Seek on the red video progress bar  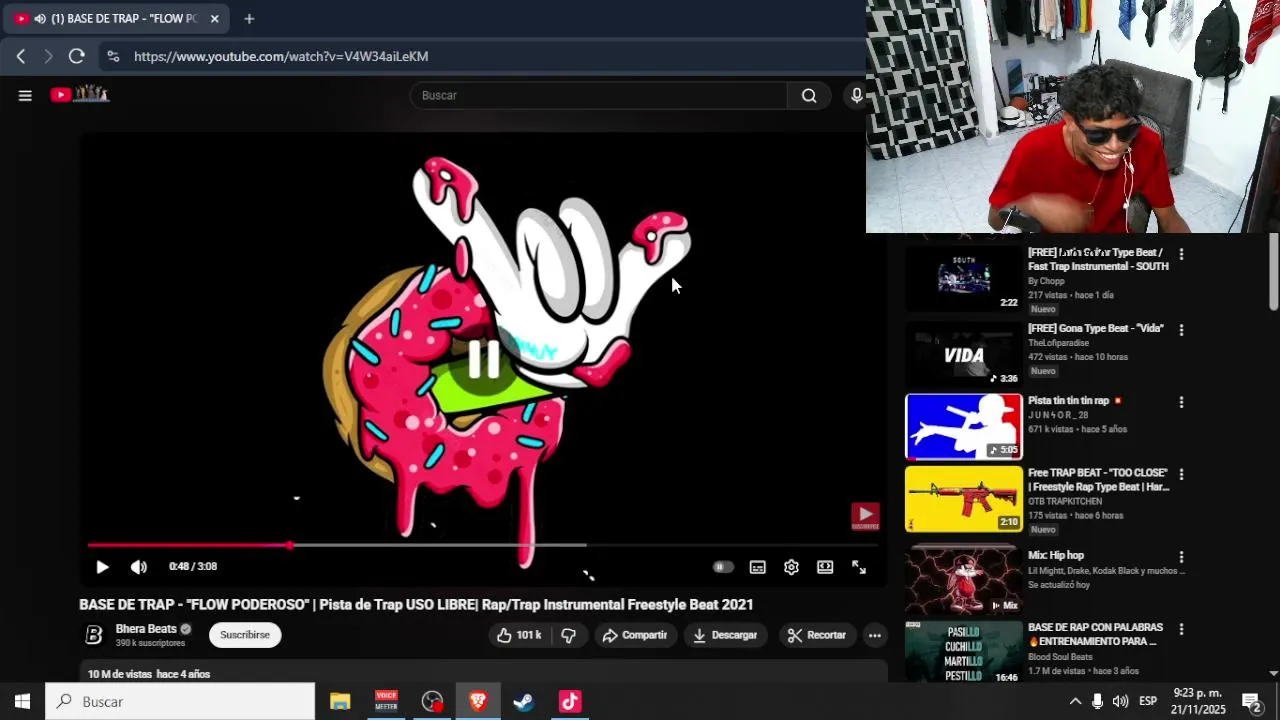[483, 545]
